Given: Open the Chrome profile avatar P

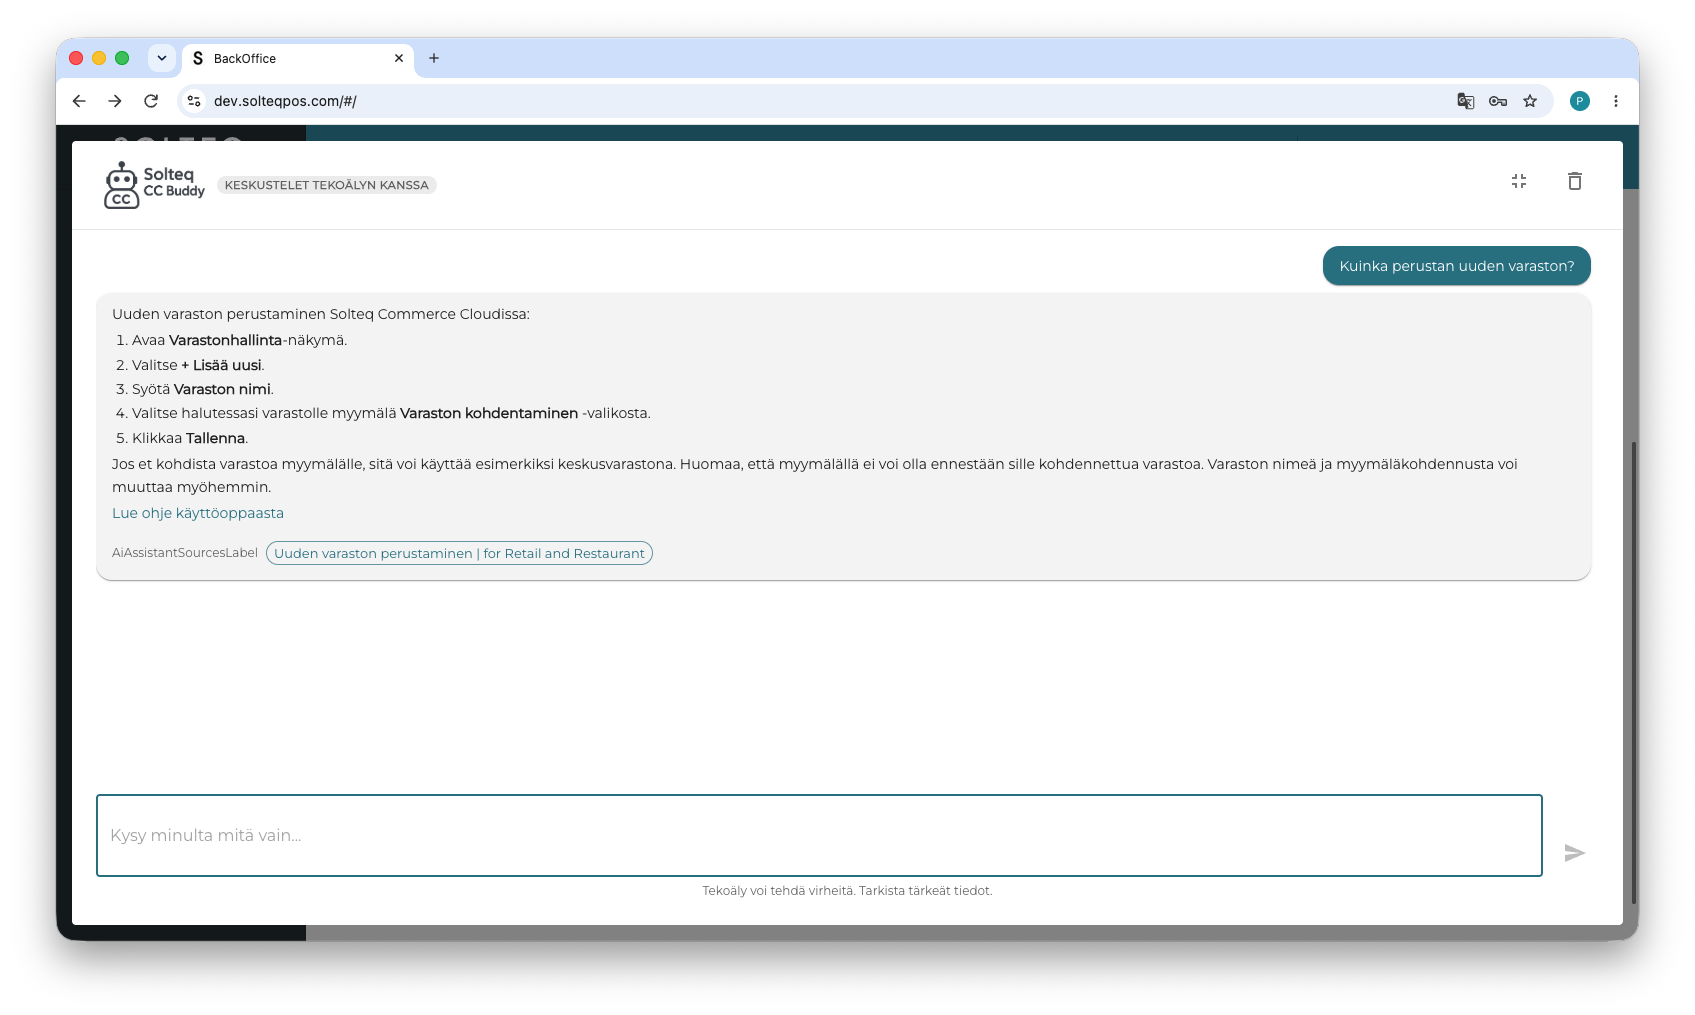Looking at the screenshot, I should click(1580, 101).
